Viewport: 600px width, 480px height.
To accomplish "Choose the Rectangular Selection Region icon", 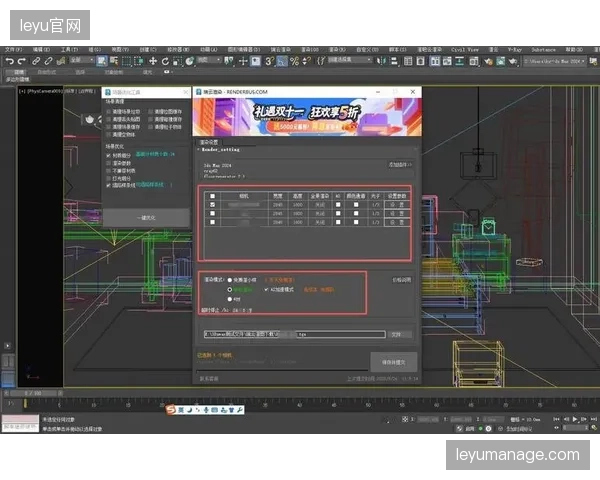I will [126, 61].
